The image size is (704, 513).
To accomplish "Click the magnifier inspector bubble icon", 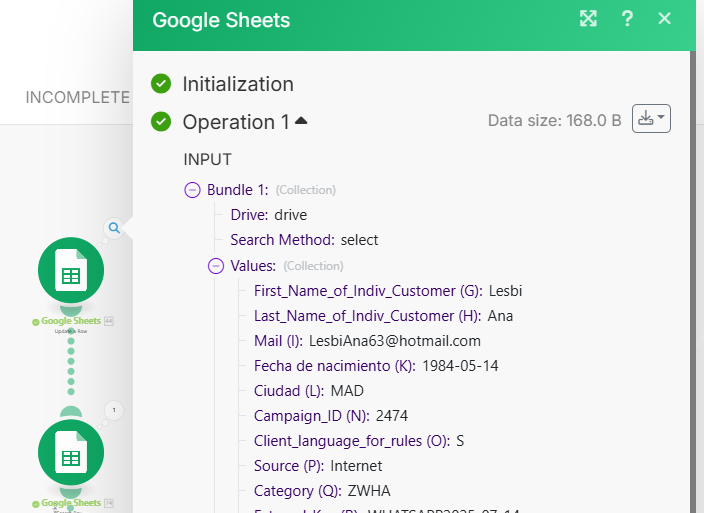I will click(114, 228).
